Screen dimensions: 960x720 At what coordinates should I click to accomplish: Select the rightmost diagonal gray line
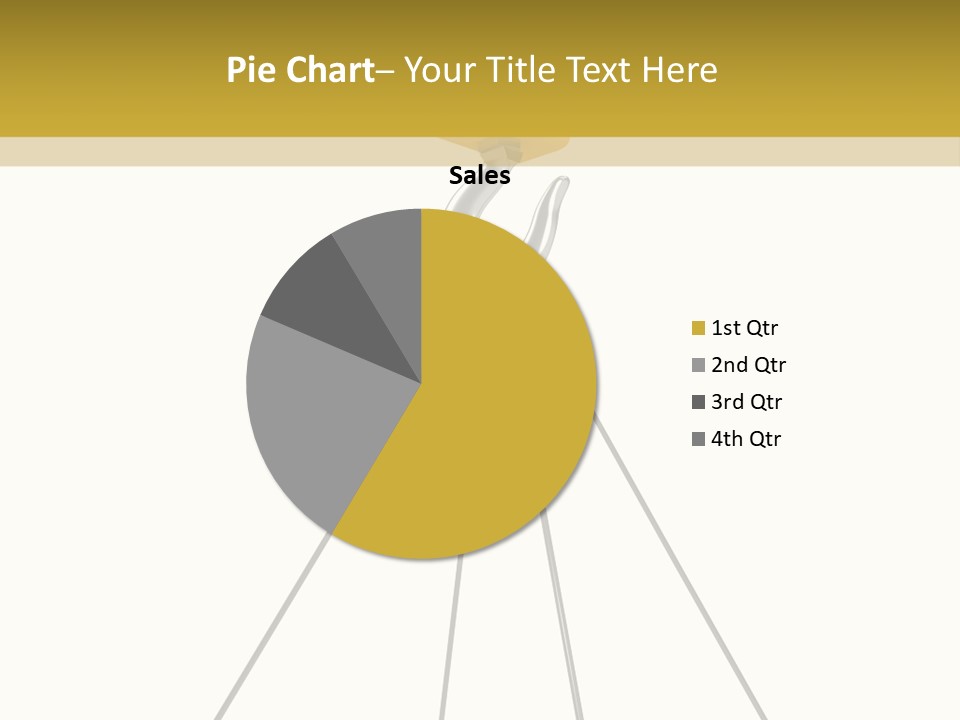[x=681, y=566]
